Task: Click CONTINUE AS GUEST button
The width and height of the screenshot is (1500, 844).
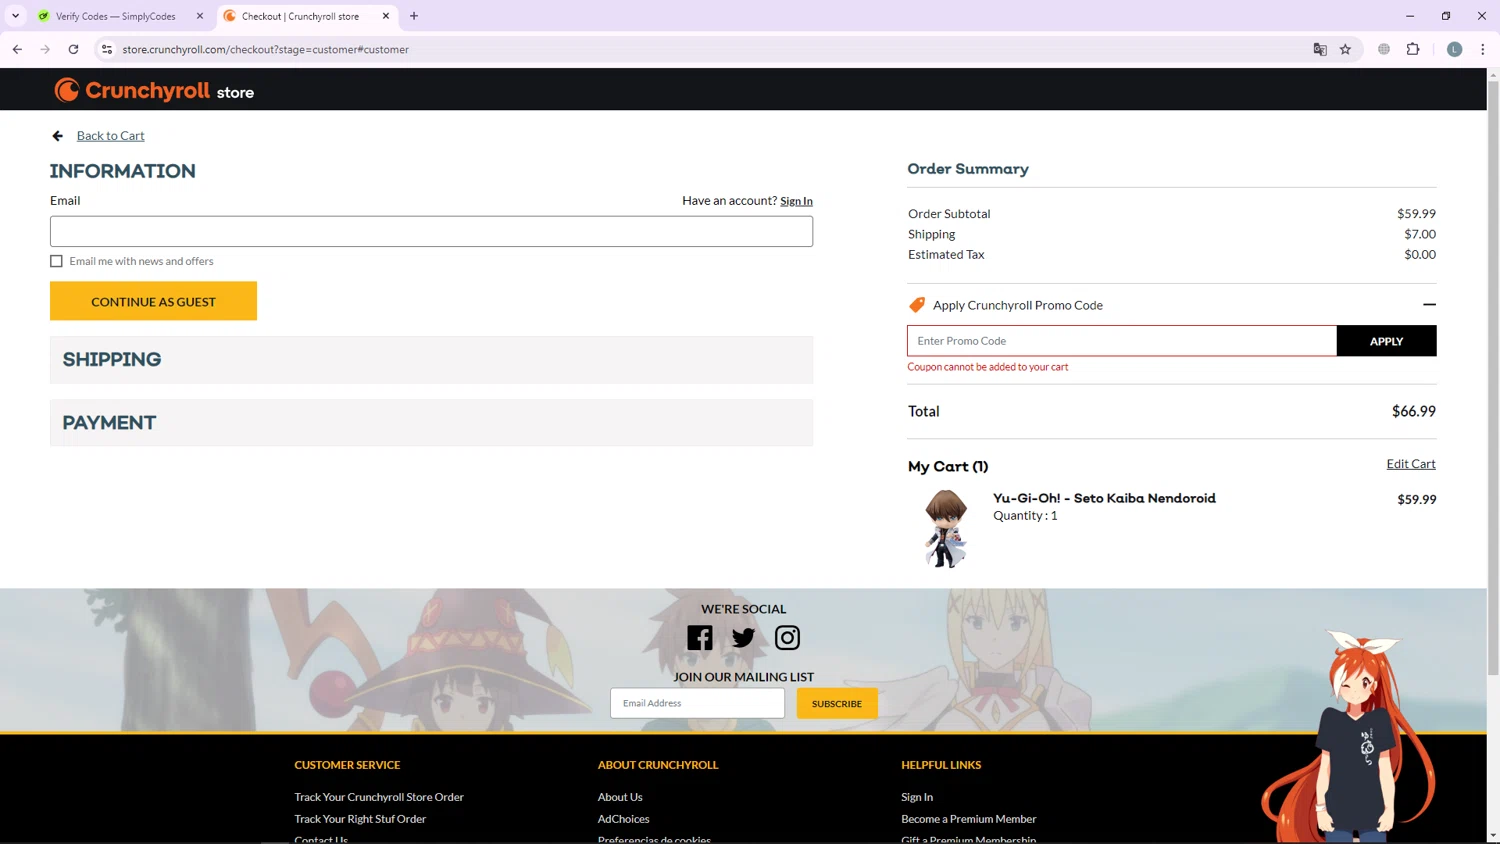Action: point(153,301)
